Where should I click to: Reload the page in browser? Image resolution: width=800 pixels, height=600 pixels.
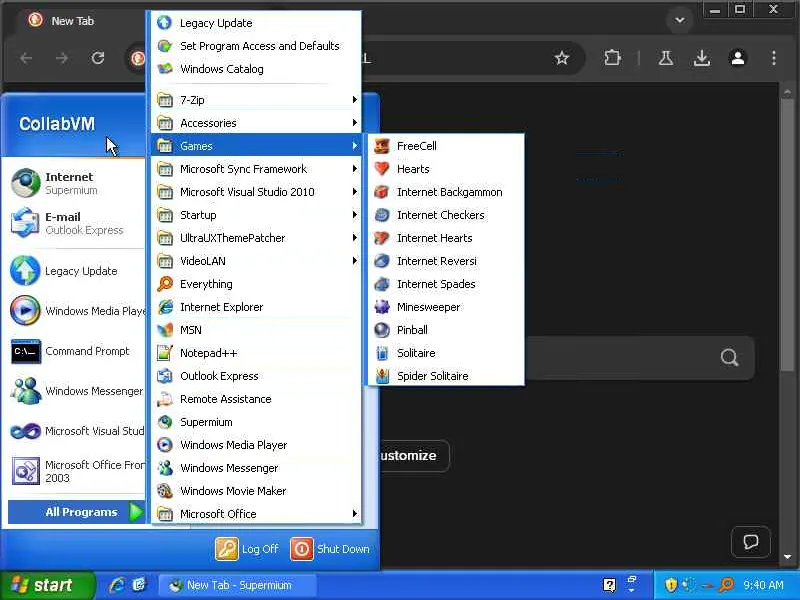(98, 58)
